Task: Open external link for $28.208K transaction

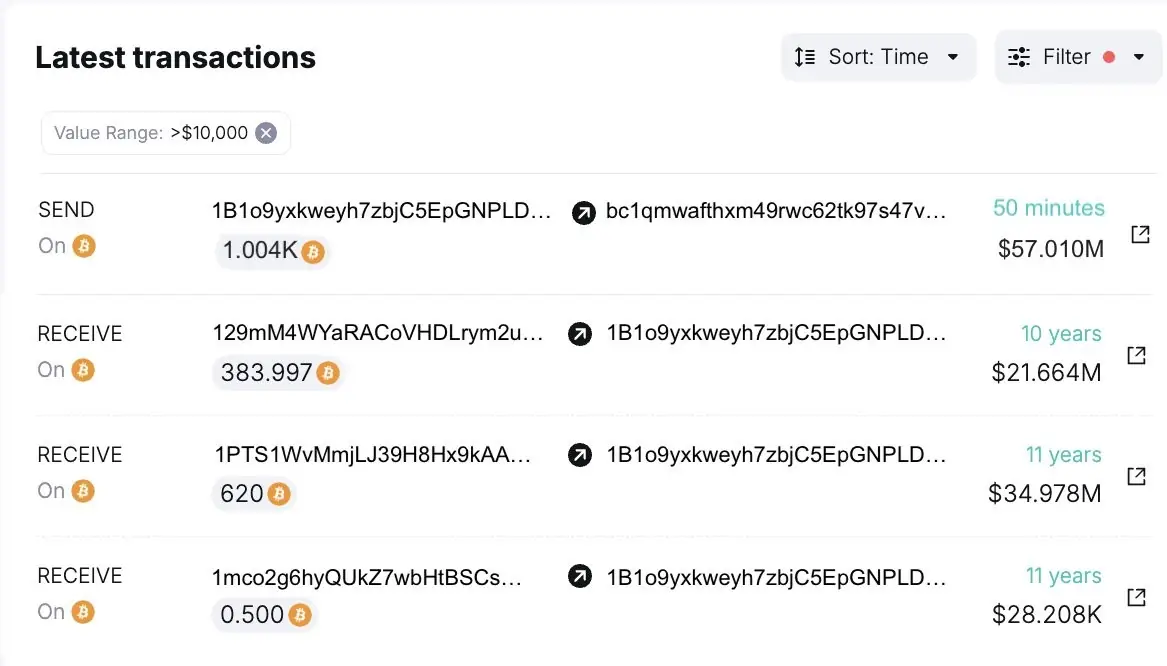Action: (1136, 597)
